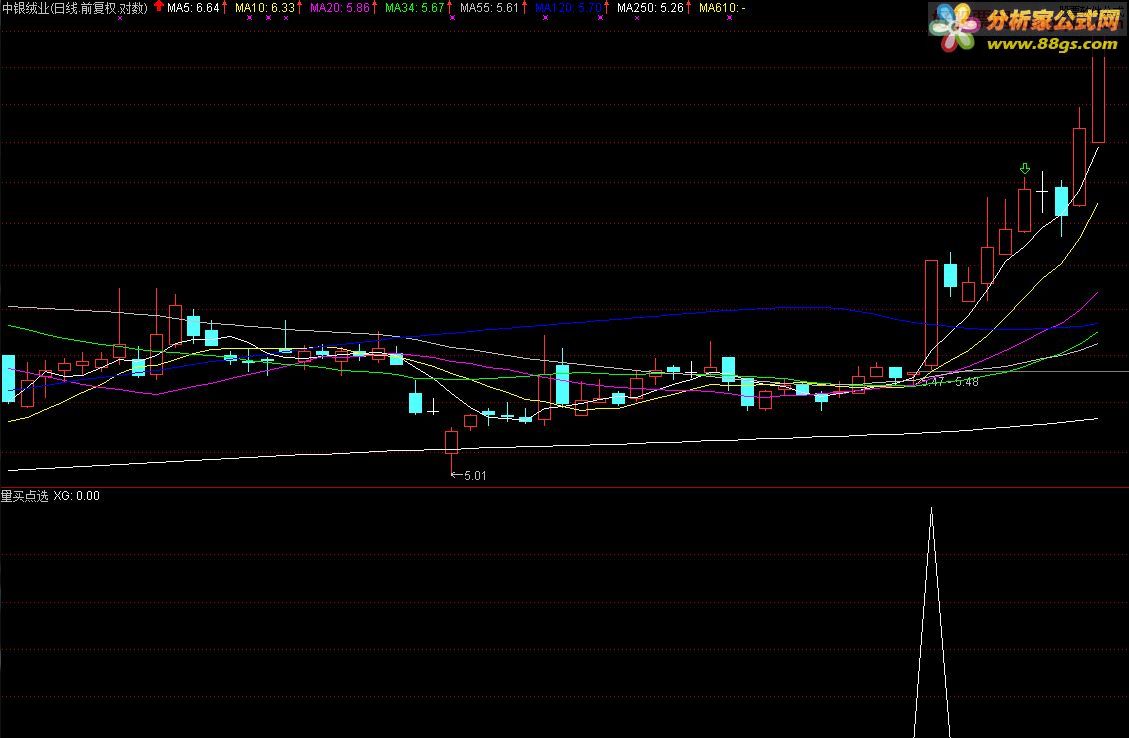Click the 量买点选 indicator name

24,495
